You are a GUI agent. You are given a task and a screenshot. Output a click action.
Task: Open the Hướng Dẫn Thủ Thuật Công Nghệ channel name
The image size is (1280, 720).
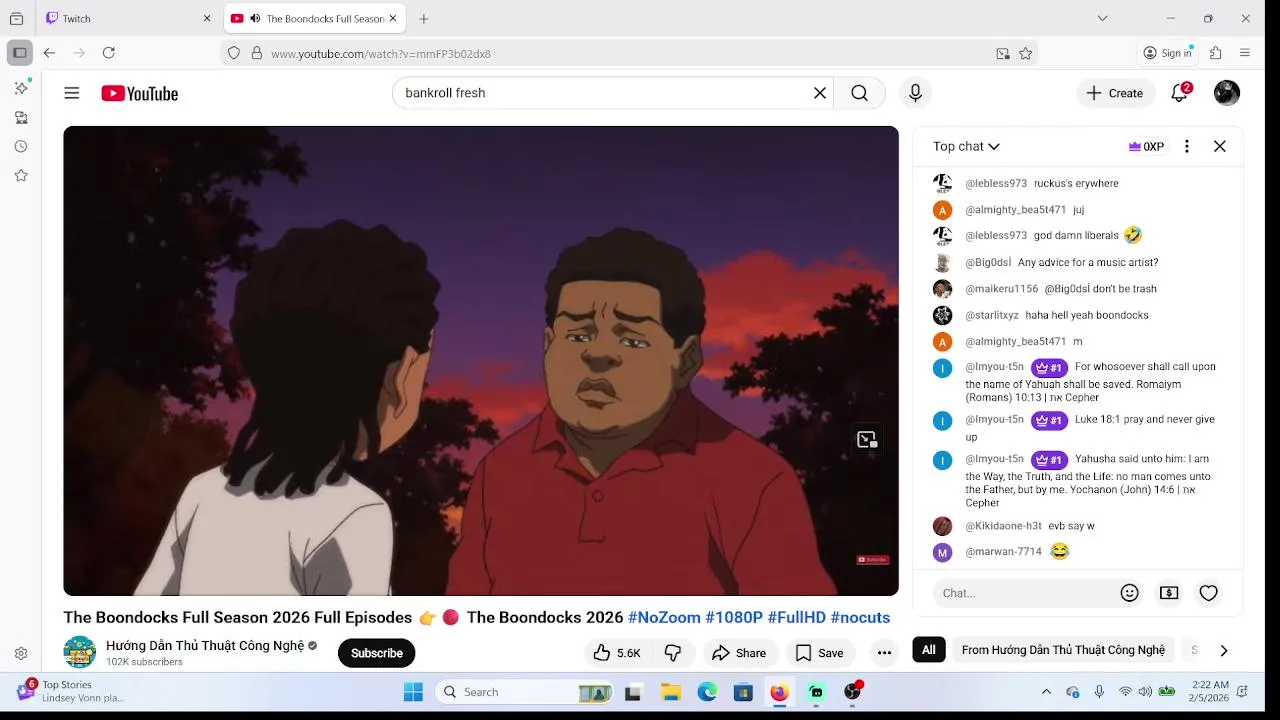coord(205,645)
